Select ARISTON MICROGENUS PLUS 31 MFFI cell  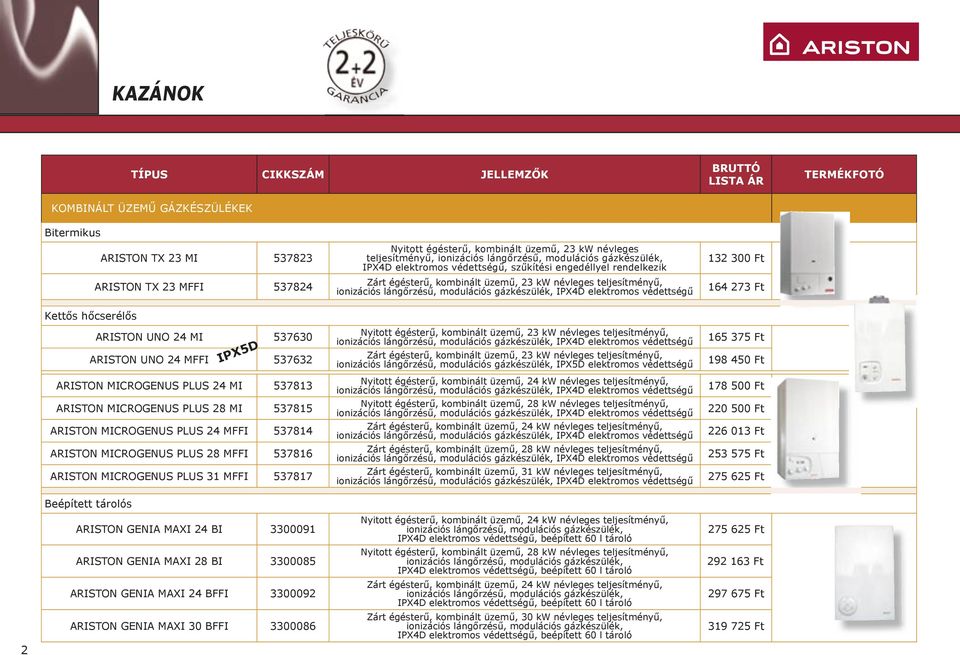click(149, 476)
